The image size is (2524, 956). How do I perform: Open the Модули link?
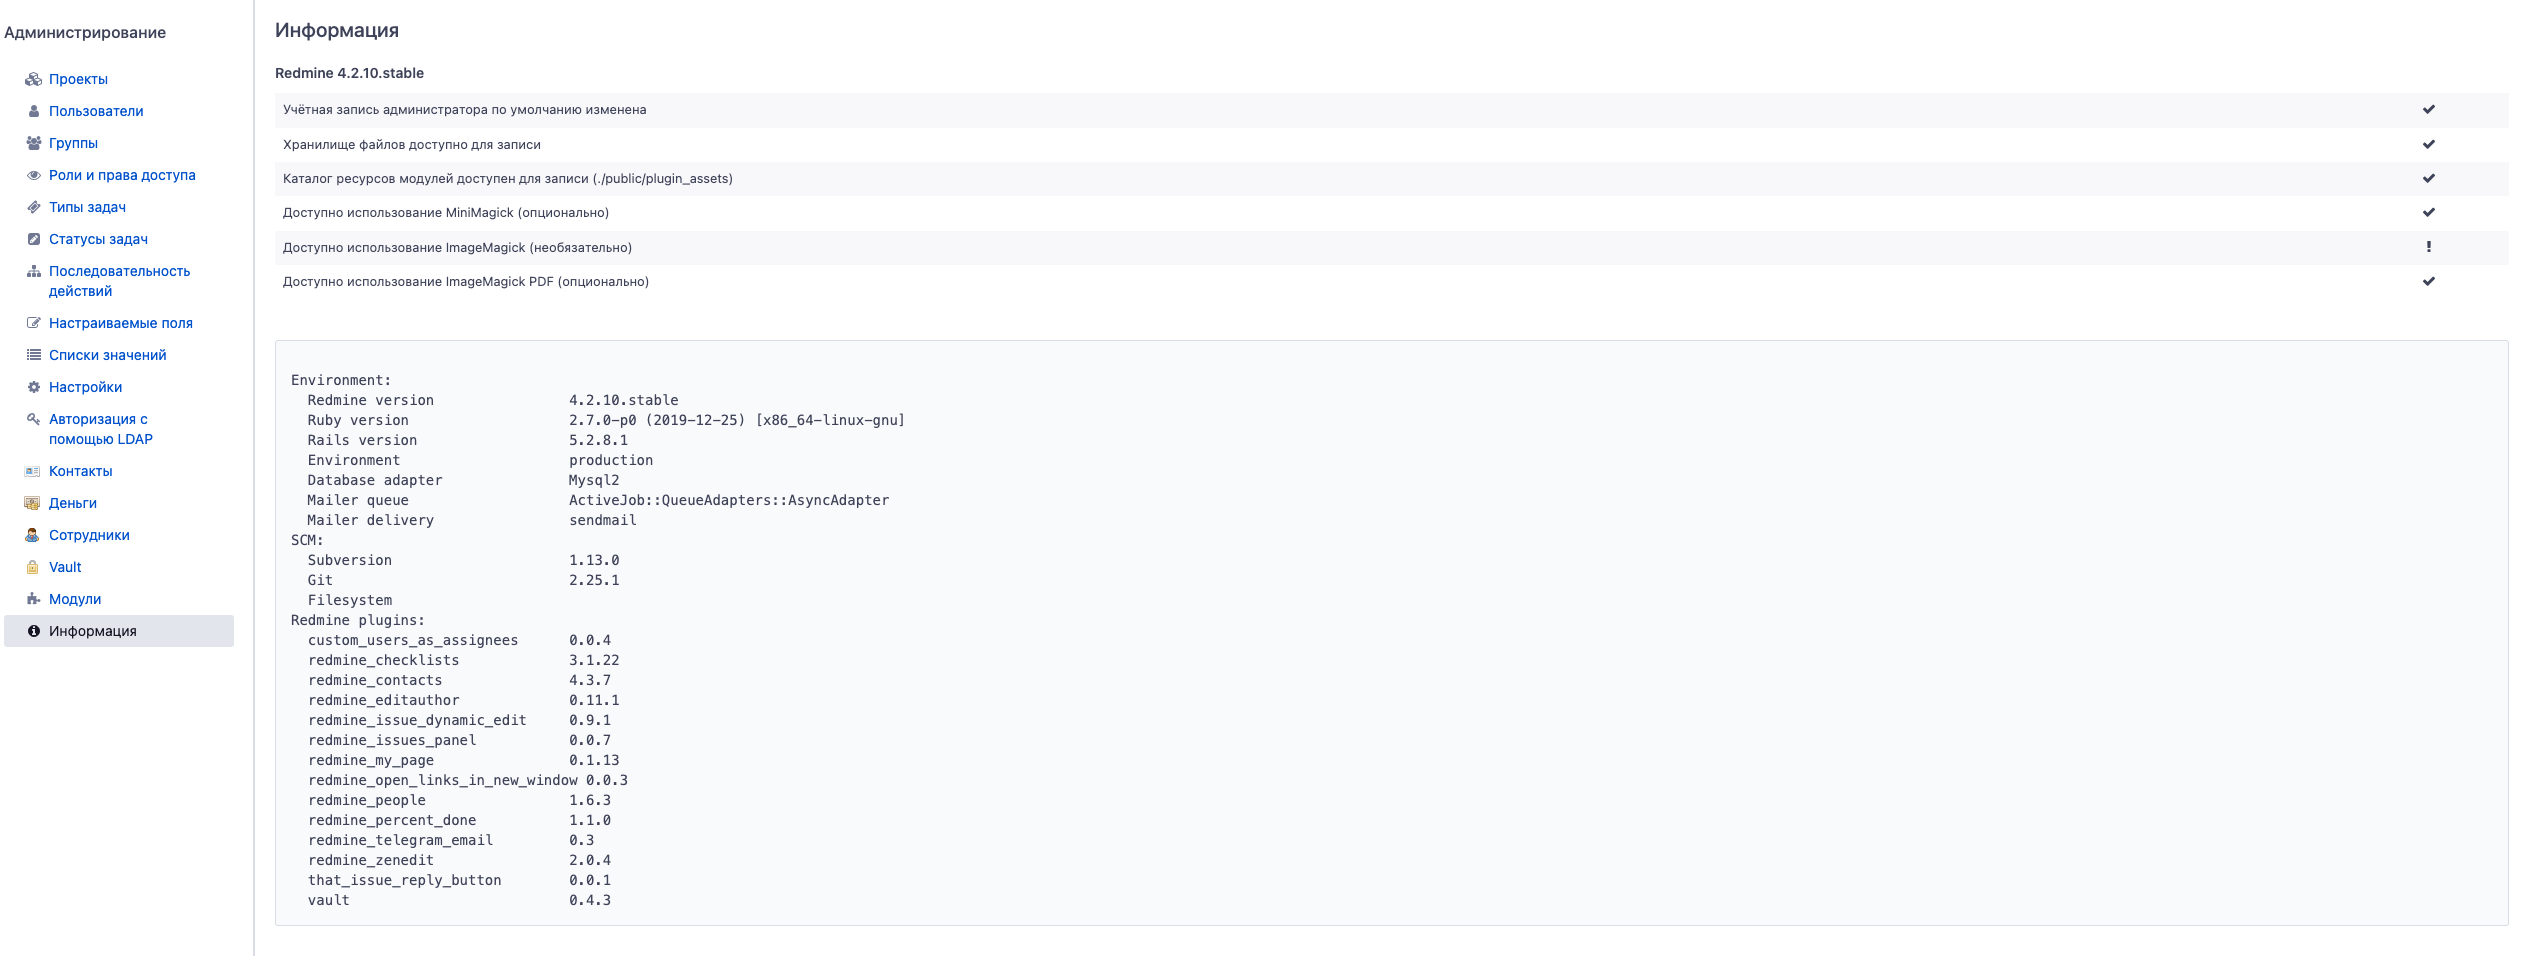click(x=75, y=599)
